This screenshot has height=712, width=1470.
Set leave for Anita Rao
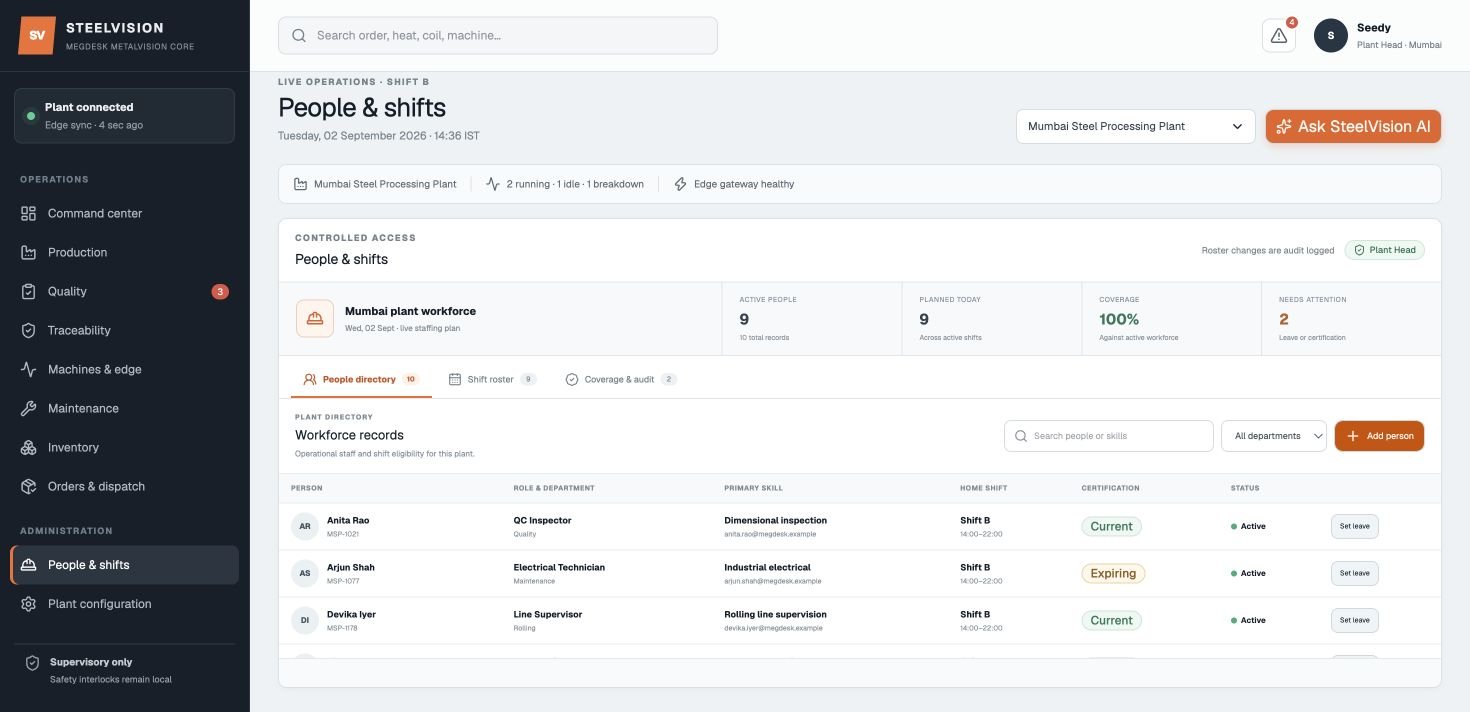pos(1355,527)
